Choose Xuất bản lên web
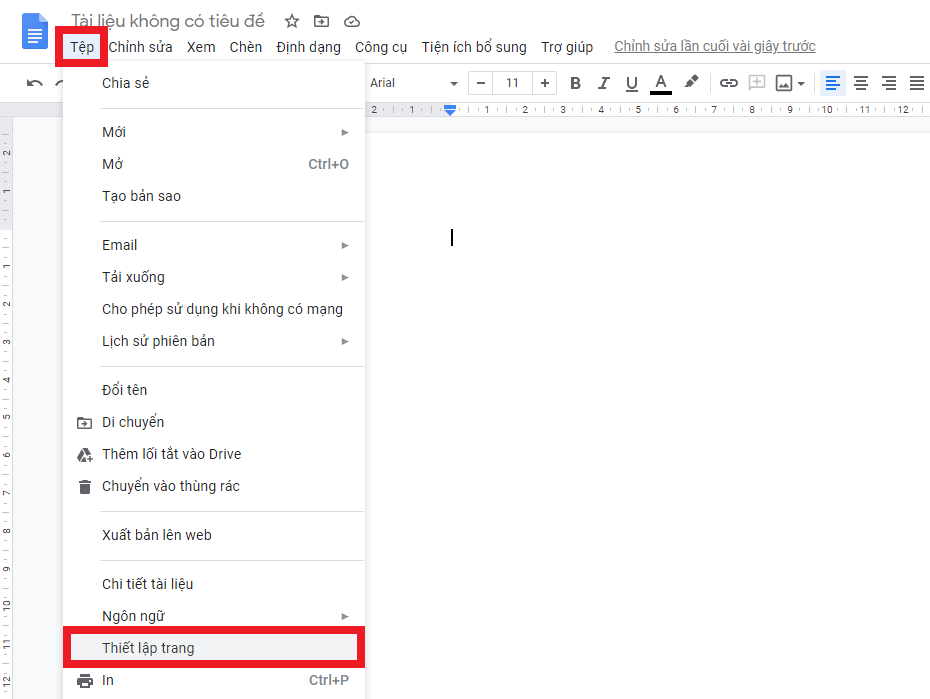This screenshot has width=930, height=699. [214, 535]
